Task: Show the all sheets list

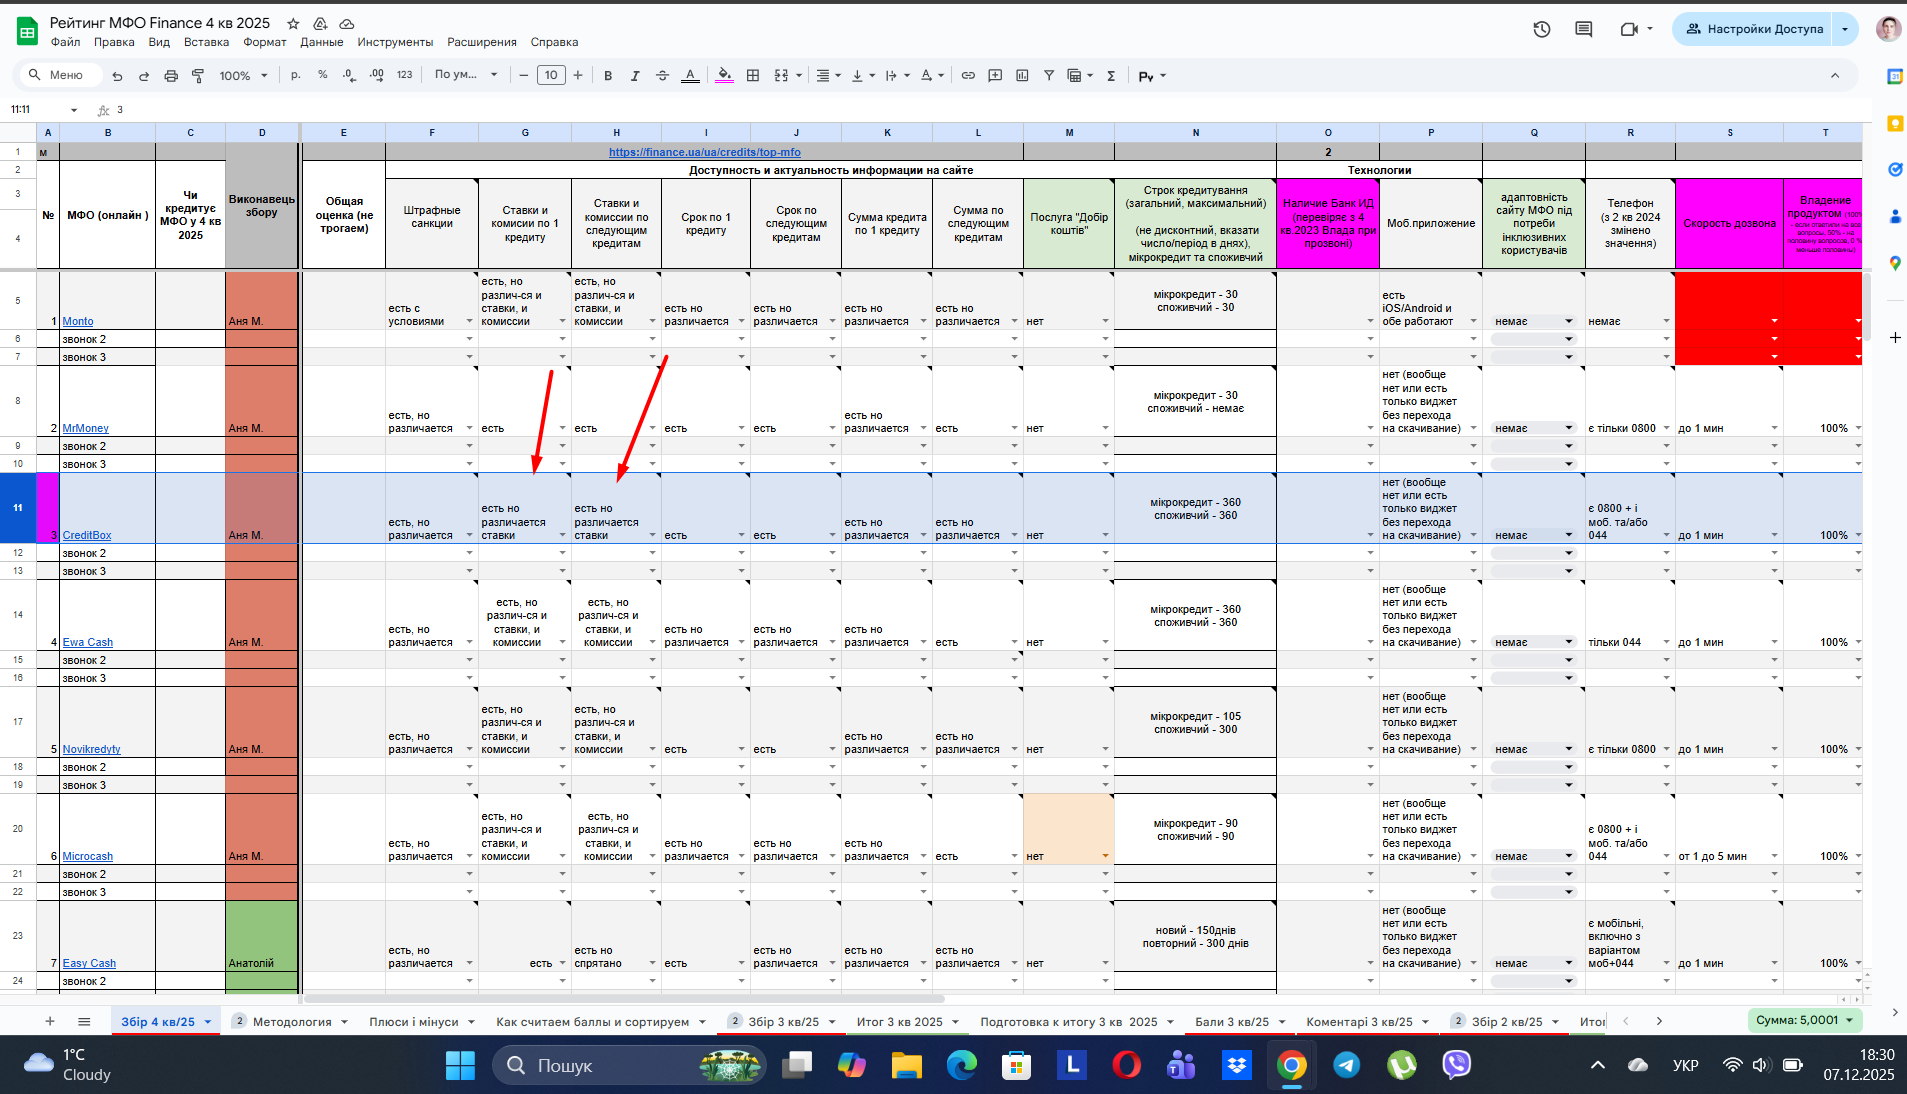Action: pyautogui.click(x=84, y=1021)
